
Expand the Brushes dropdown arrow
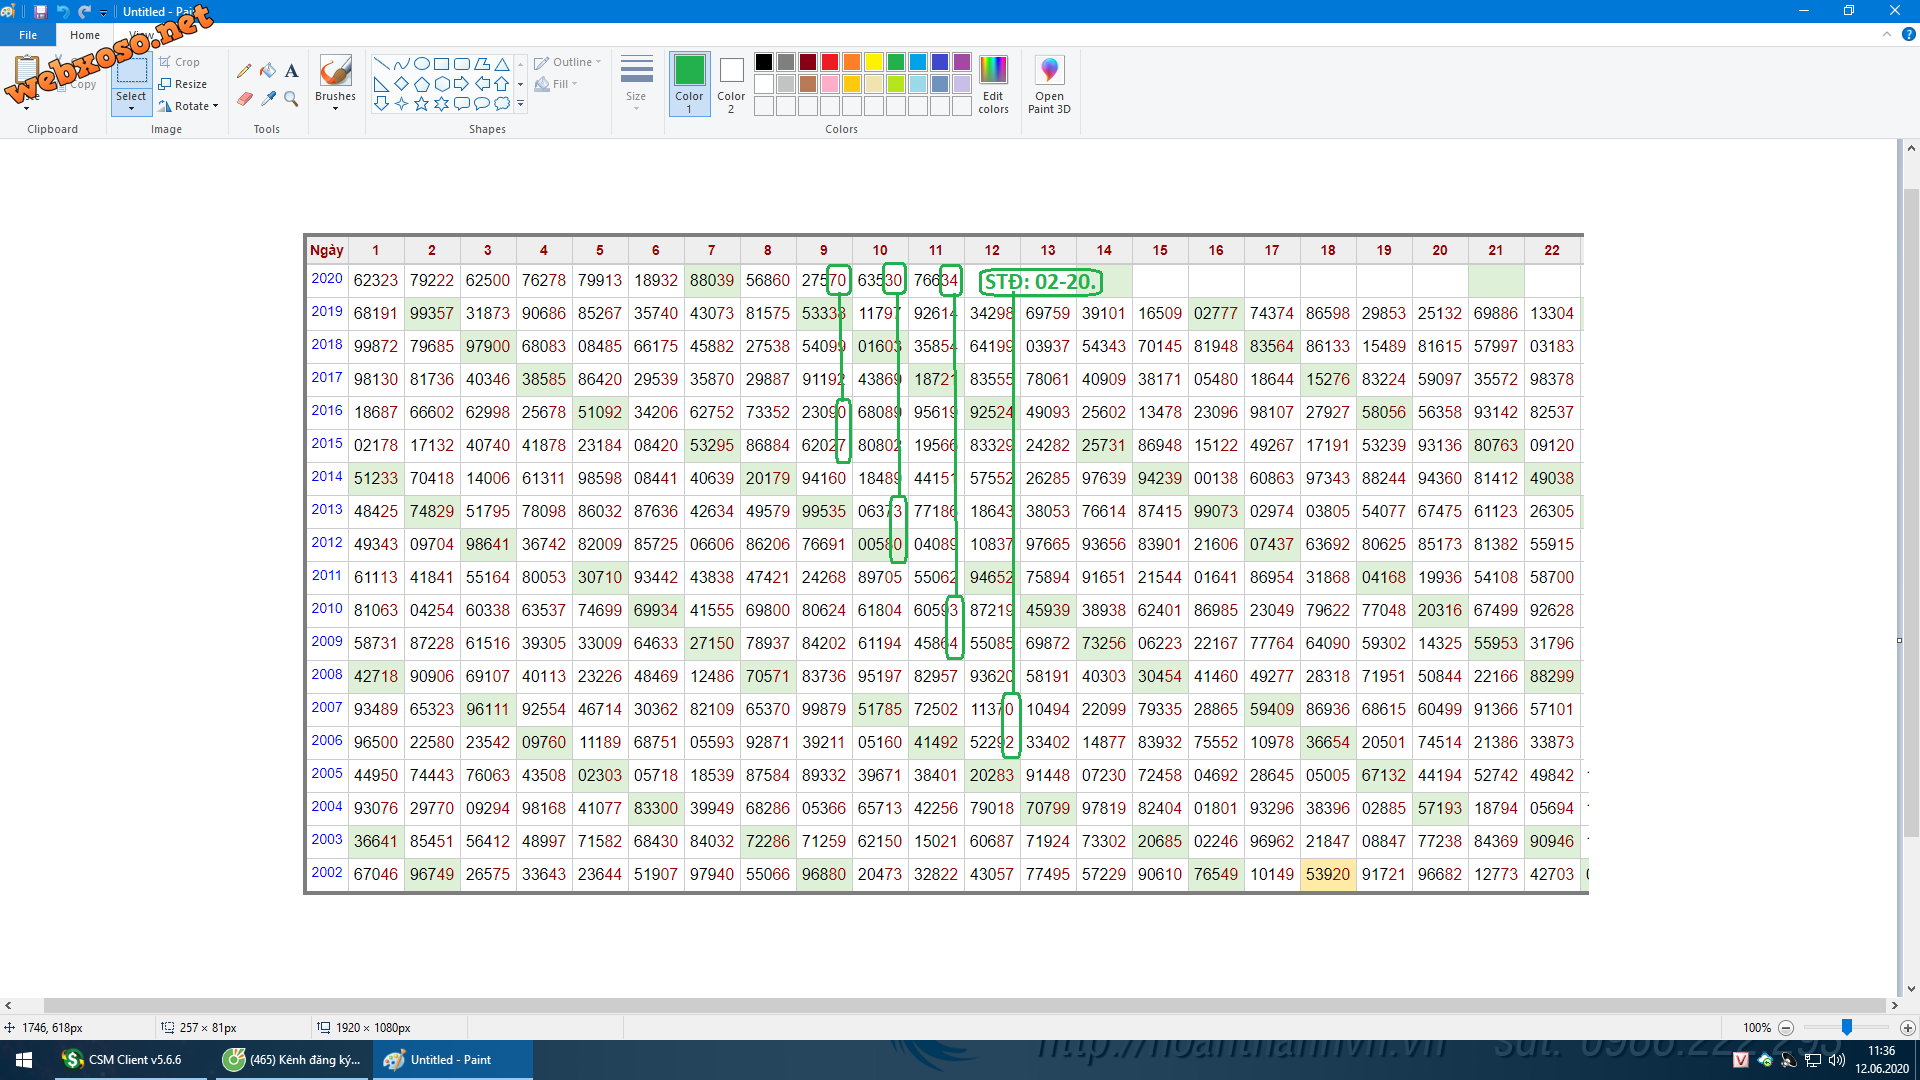pos(335,108)
